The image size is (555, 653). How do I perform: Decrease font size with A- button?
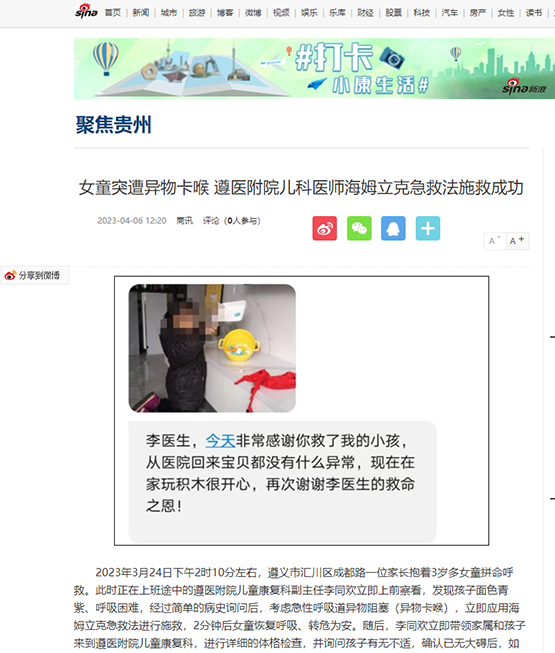click(x=495, y=241)
